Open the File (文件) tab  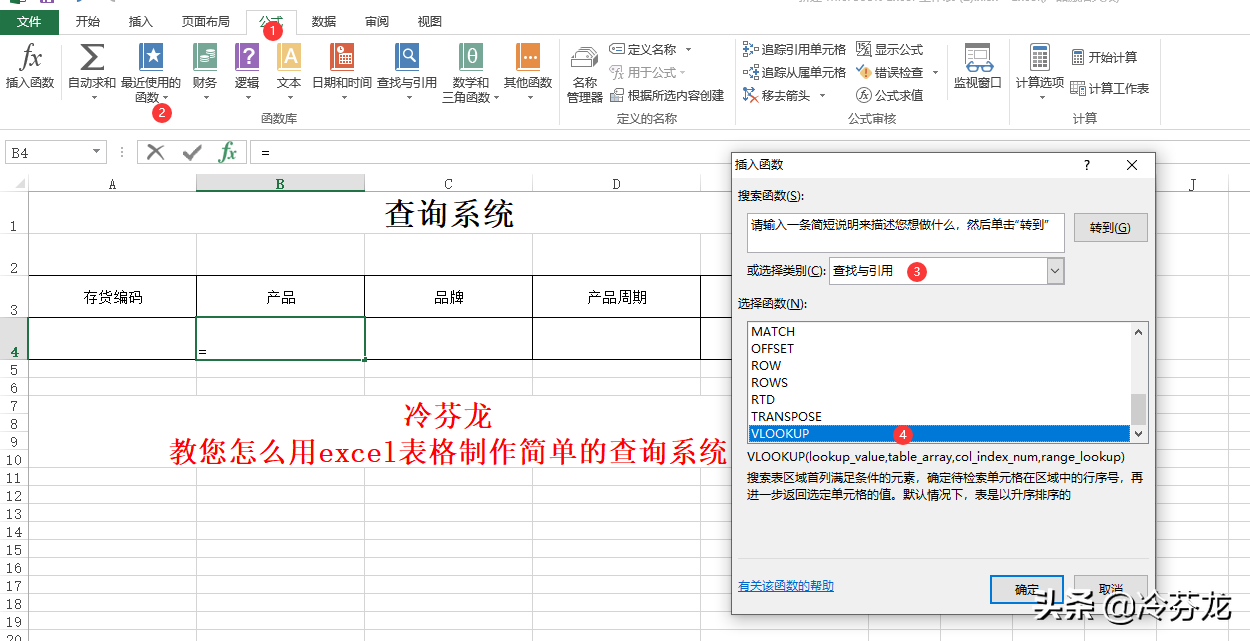30,21
